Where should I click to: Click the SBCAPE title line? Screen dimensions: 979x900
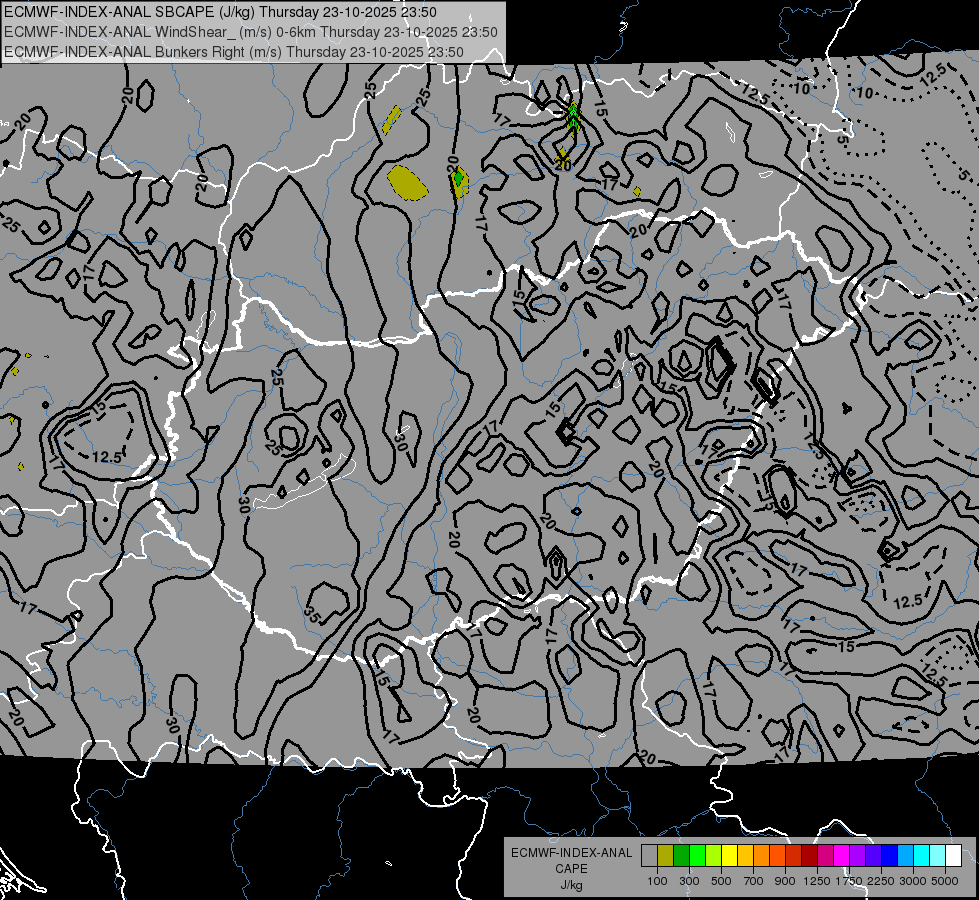(220, 12)
